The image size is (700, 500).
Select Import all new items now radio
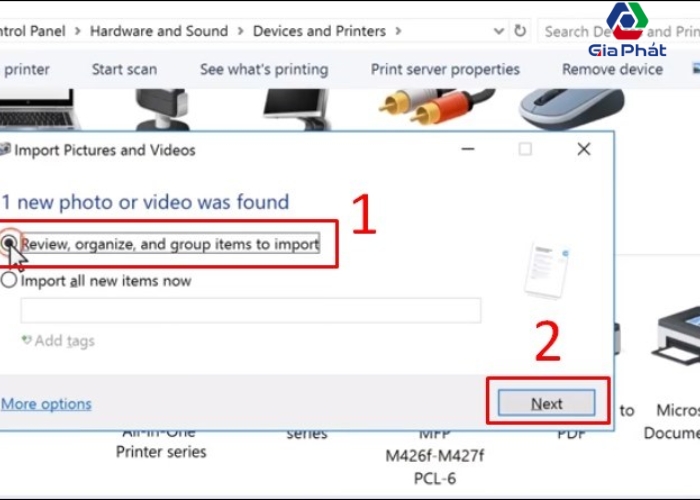pyautogui.click(x=8, y=280)
